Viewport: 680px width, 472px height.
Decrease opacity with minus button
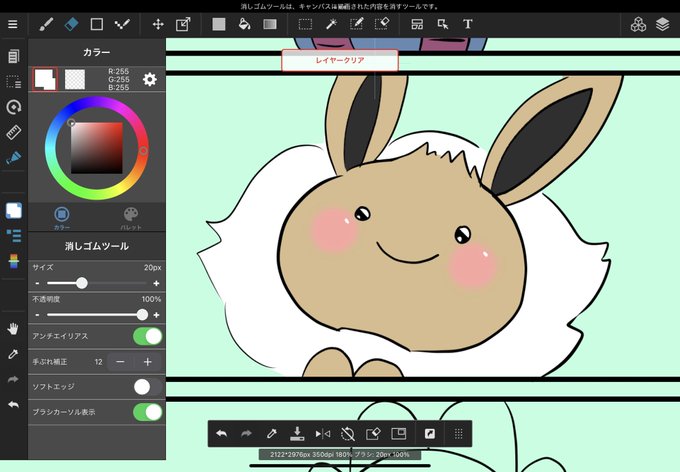click(x=37, y=315)
